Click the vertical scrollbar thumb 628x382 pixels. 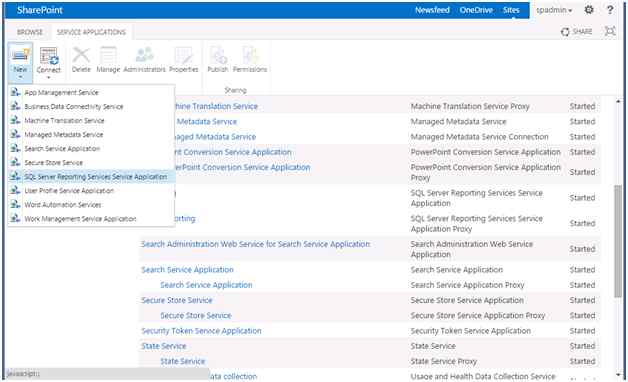point(618,240)
